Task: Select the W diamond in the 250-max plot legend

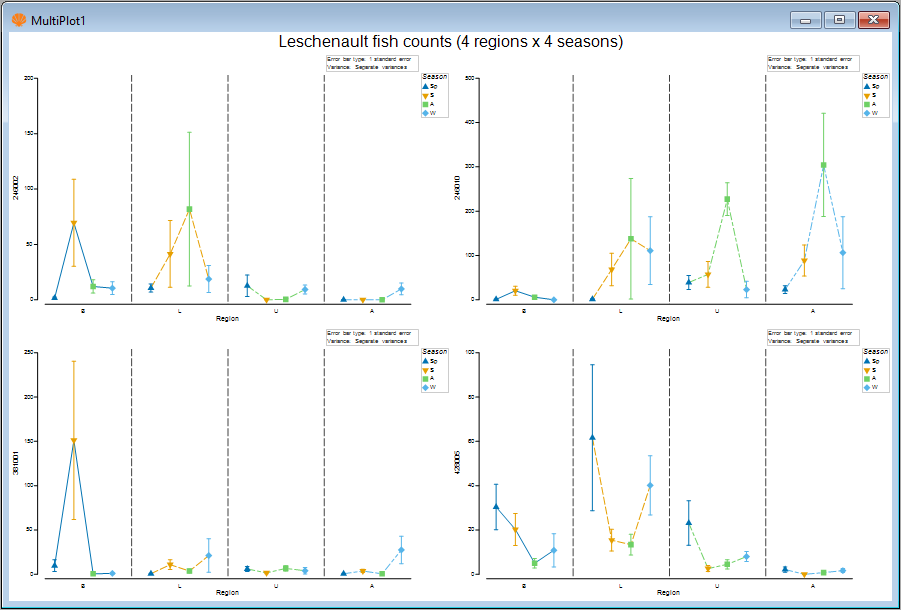Action: pyautogui.click(x=426, y=388)
